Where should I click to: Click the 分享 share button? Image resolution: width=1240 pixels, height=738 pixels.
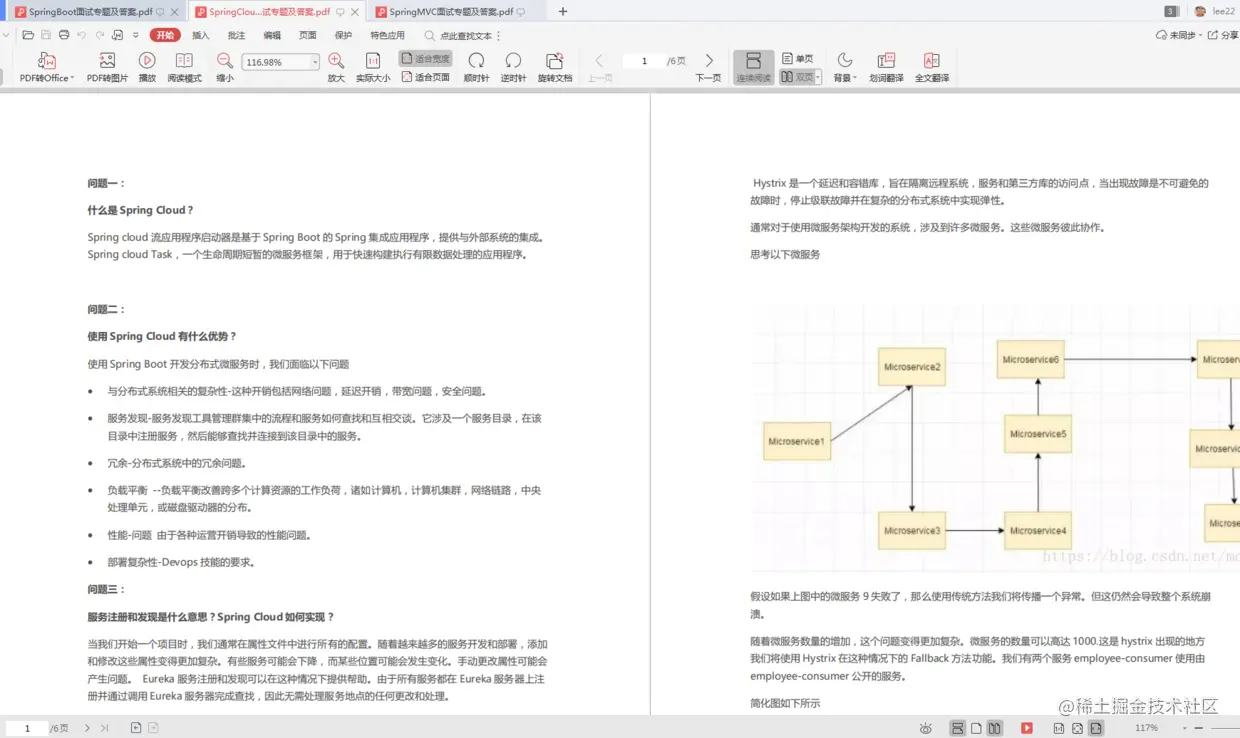1222,35
